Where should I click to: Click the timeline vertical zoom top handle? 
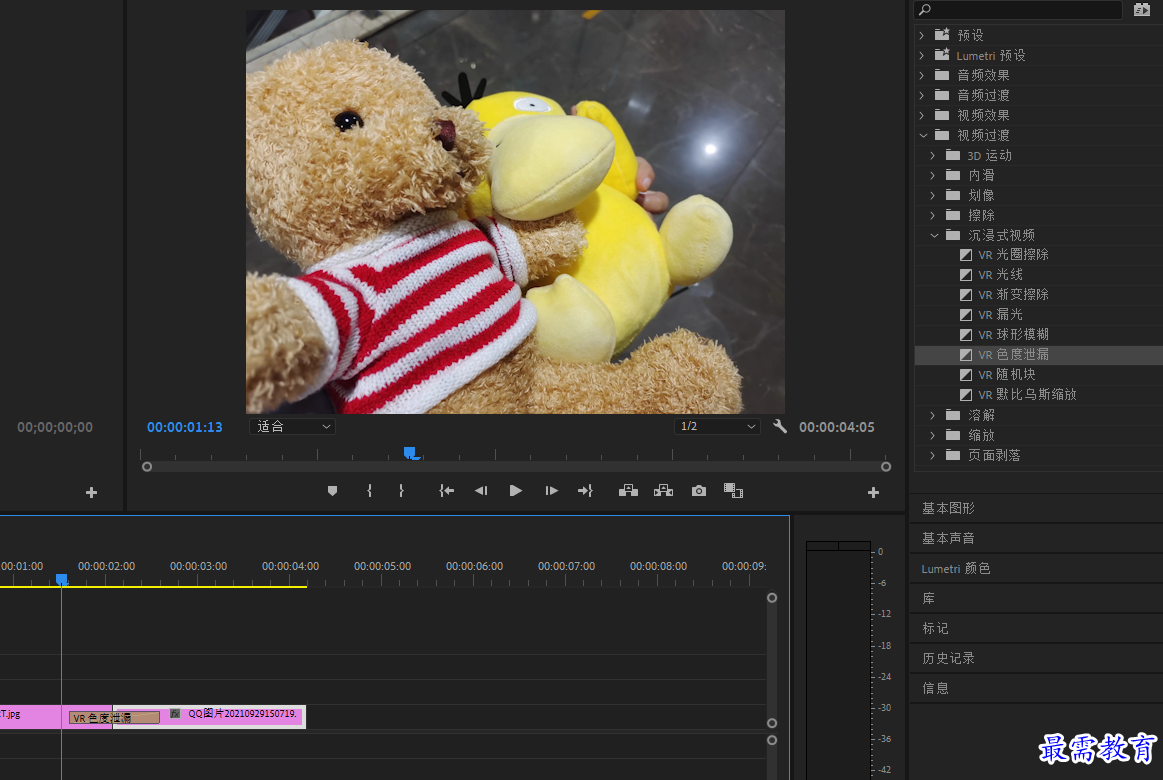772,598
